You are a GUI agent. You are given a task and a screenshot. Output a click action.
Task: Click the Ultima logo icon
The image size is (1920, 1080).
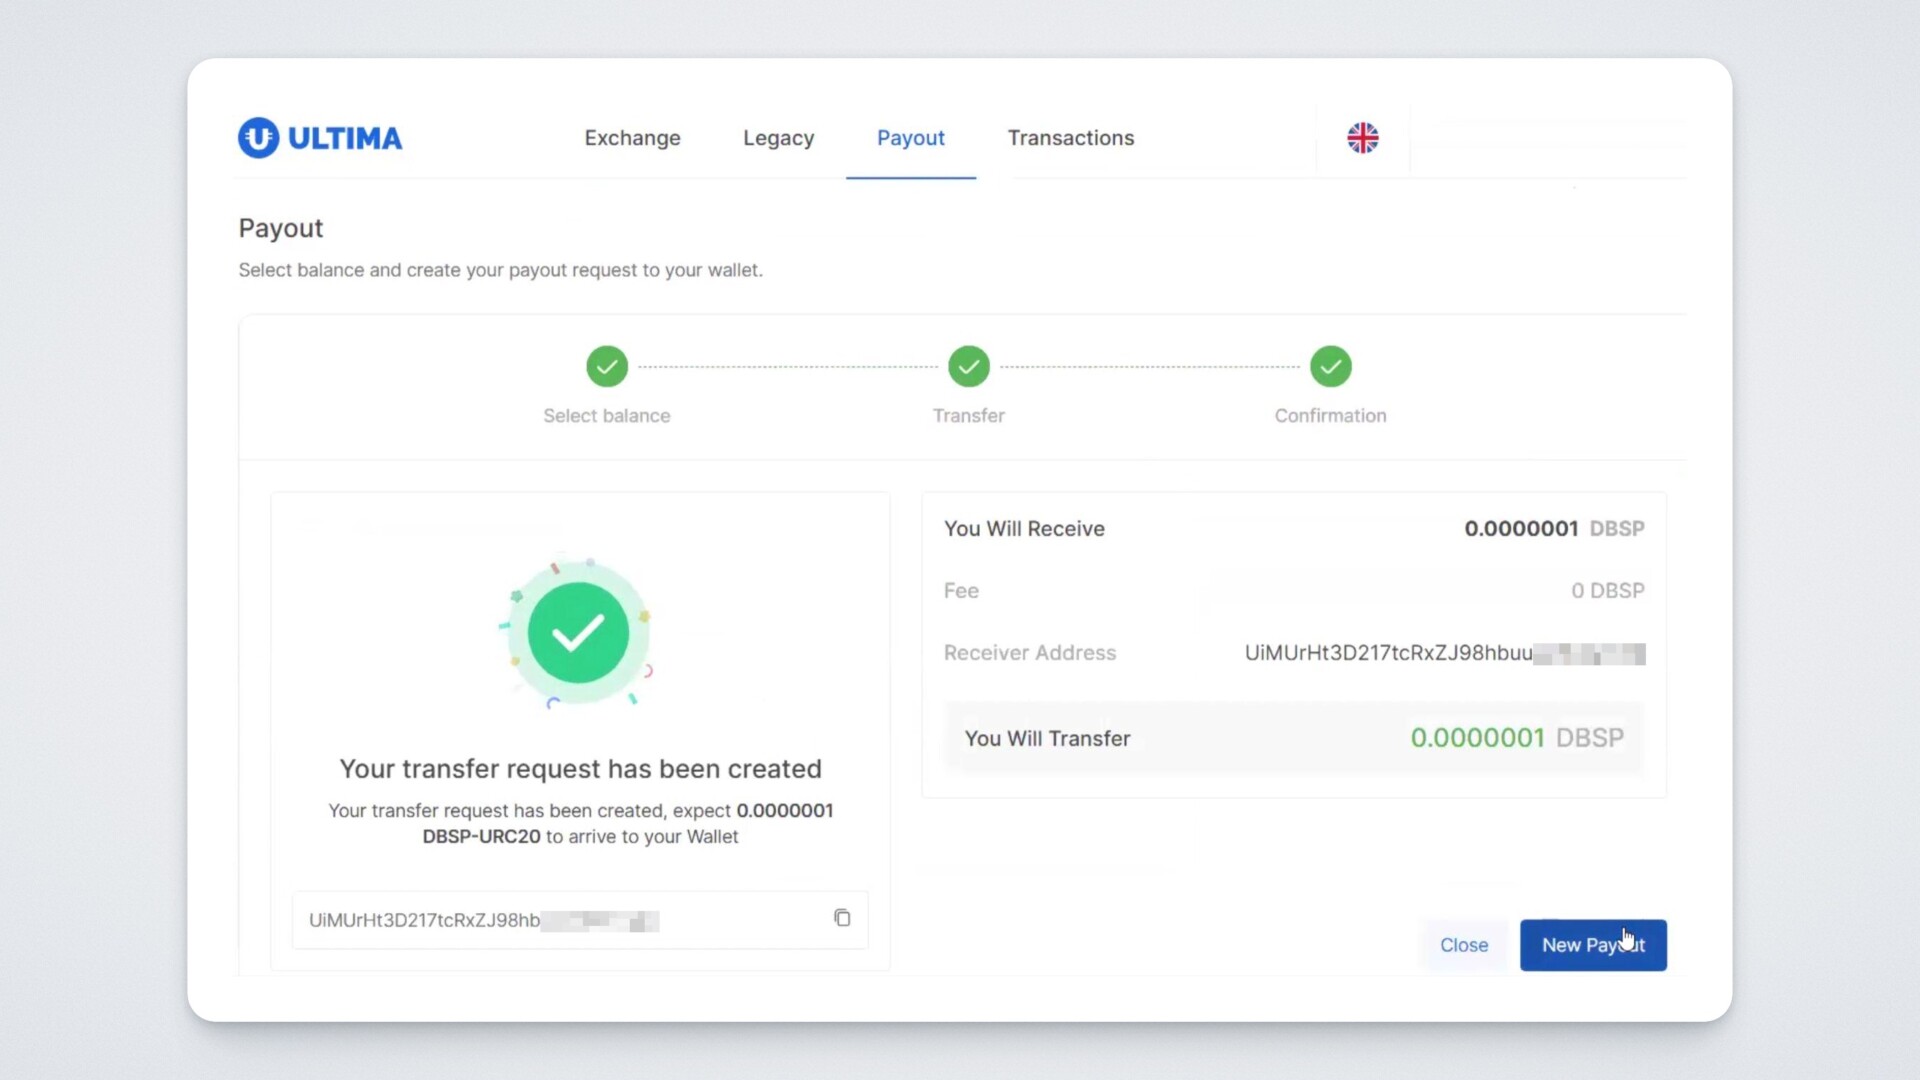(x=258, y=138)
